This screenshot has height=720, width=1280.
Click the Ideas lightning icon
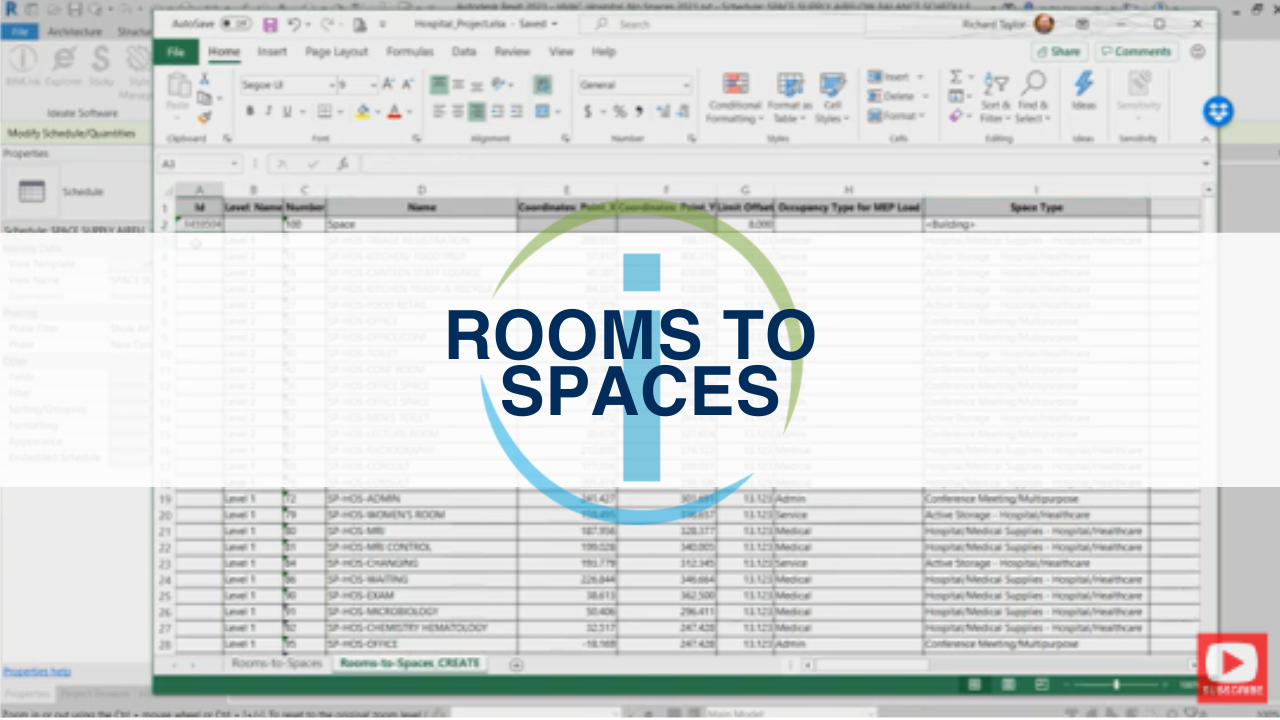click(x=1084, y=84)
